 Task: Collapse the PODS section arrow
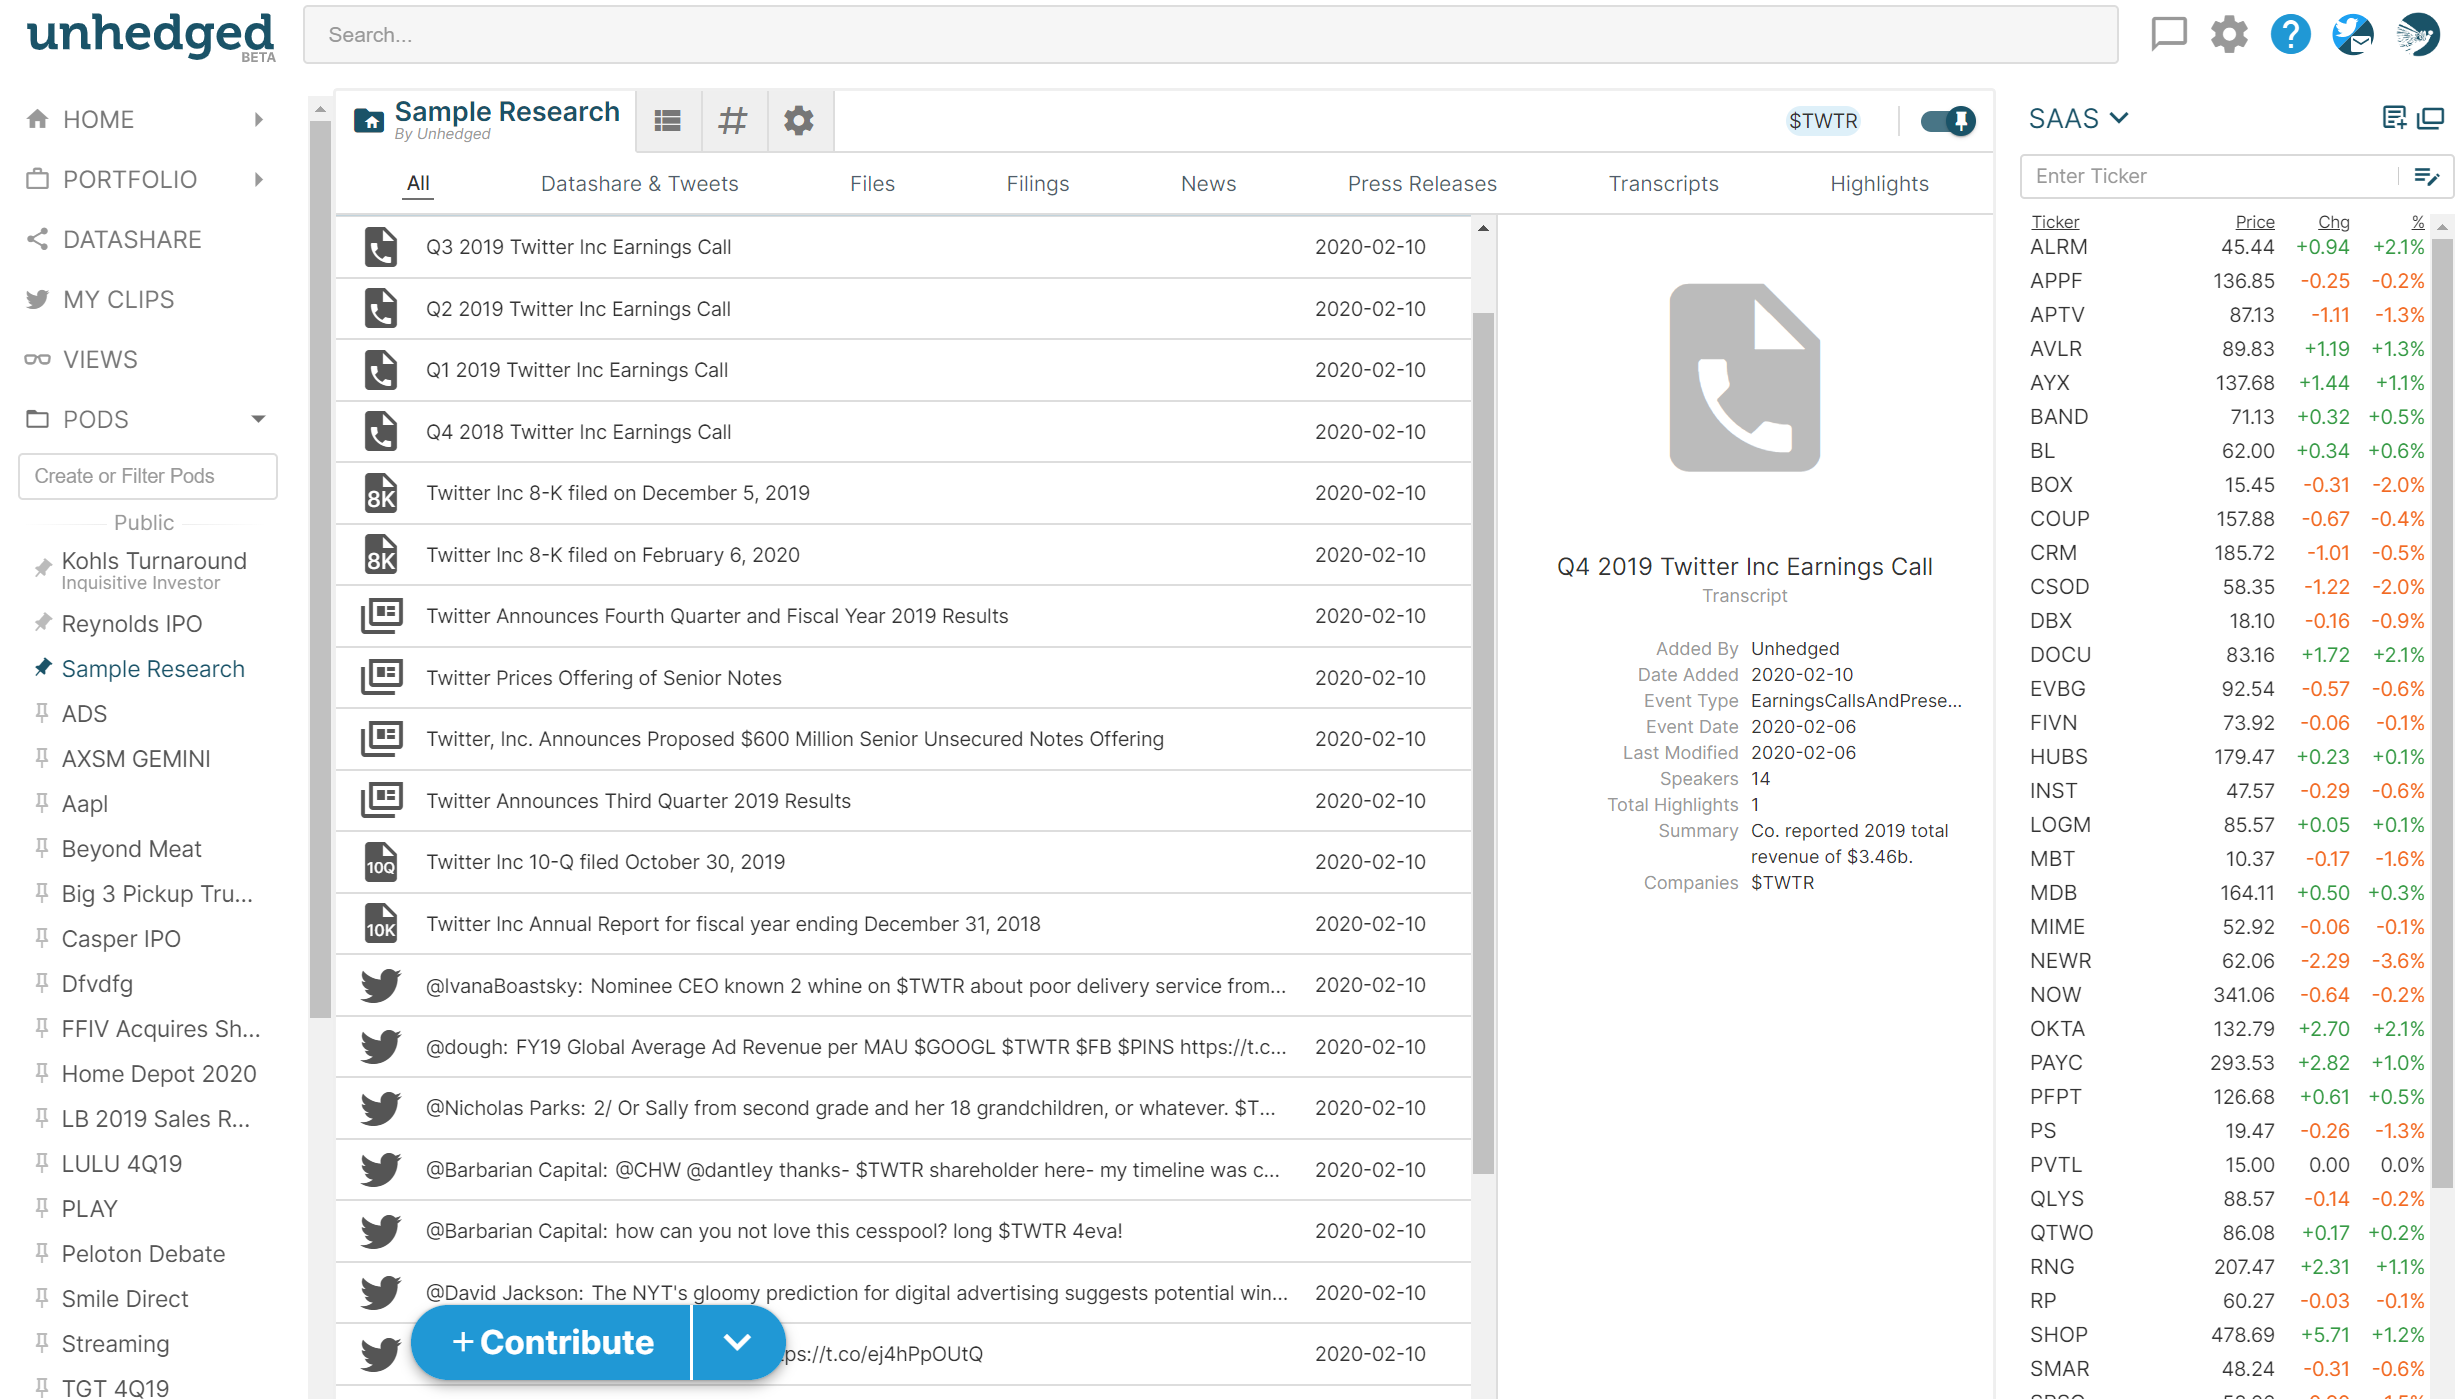[x=258, y=419]
